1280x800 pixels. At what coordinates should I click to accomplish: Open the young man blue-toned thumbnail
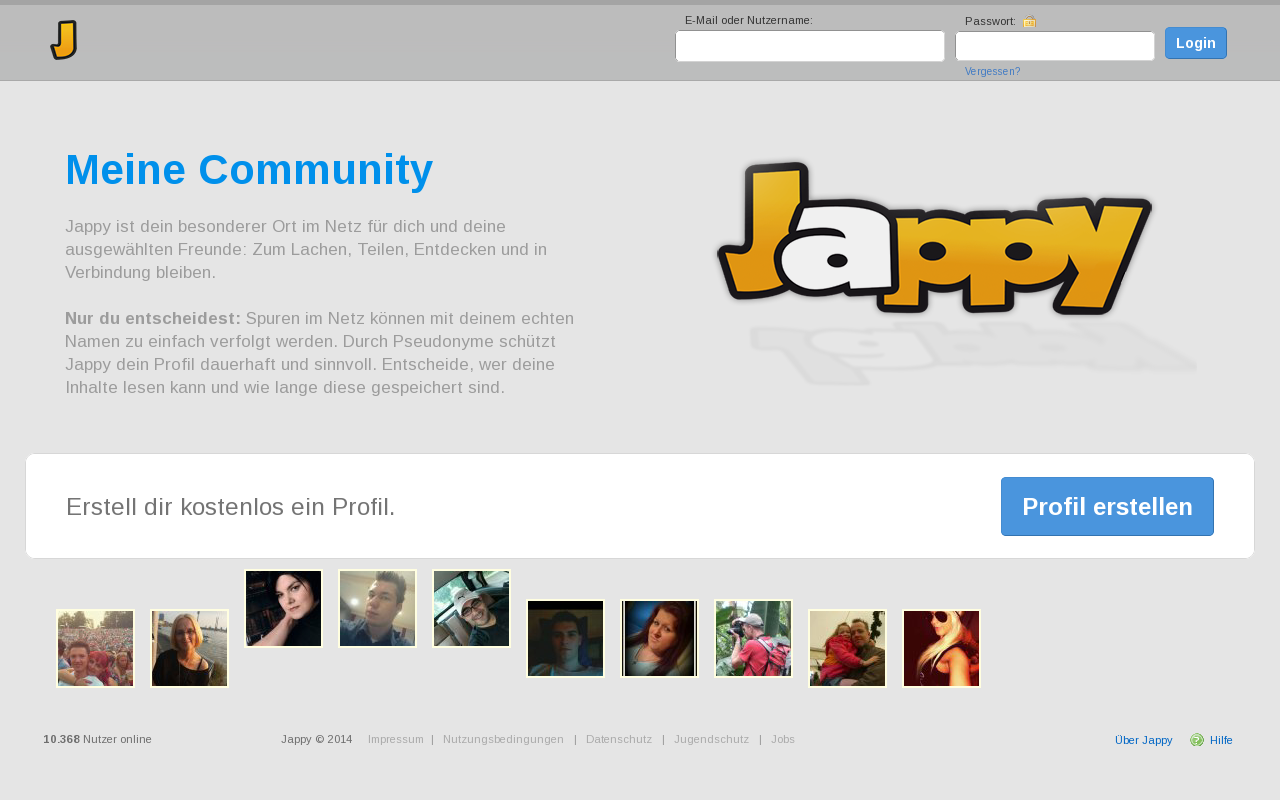pyautogui.click(x=377, y=609)
